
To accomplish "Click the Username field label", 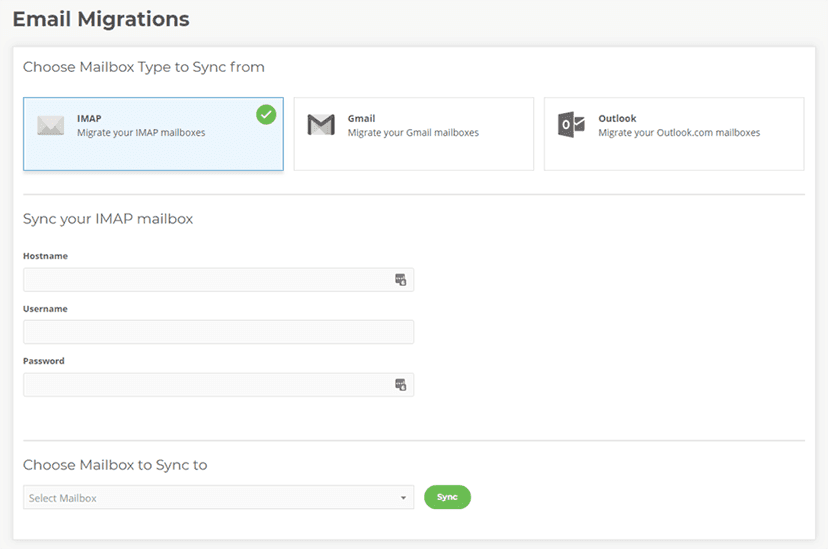I will 45,309.
